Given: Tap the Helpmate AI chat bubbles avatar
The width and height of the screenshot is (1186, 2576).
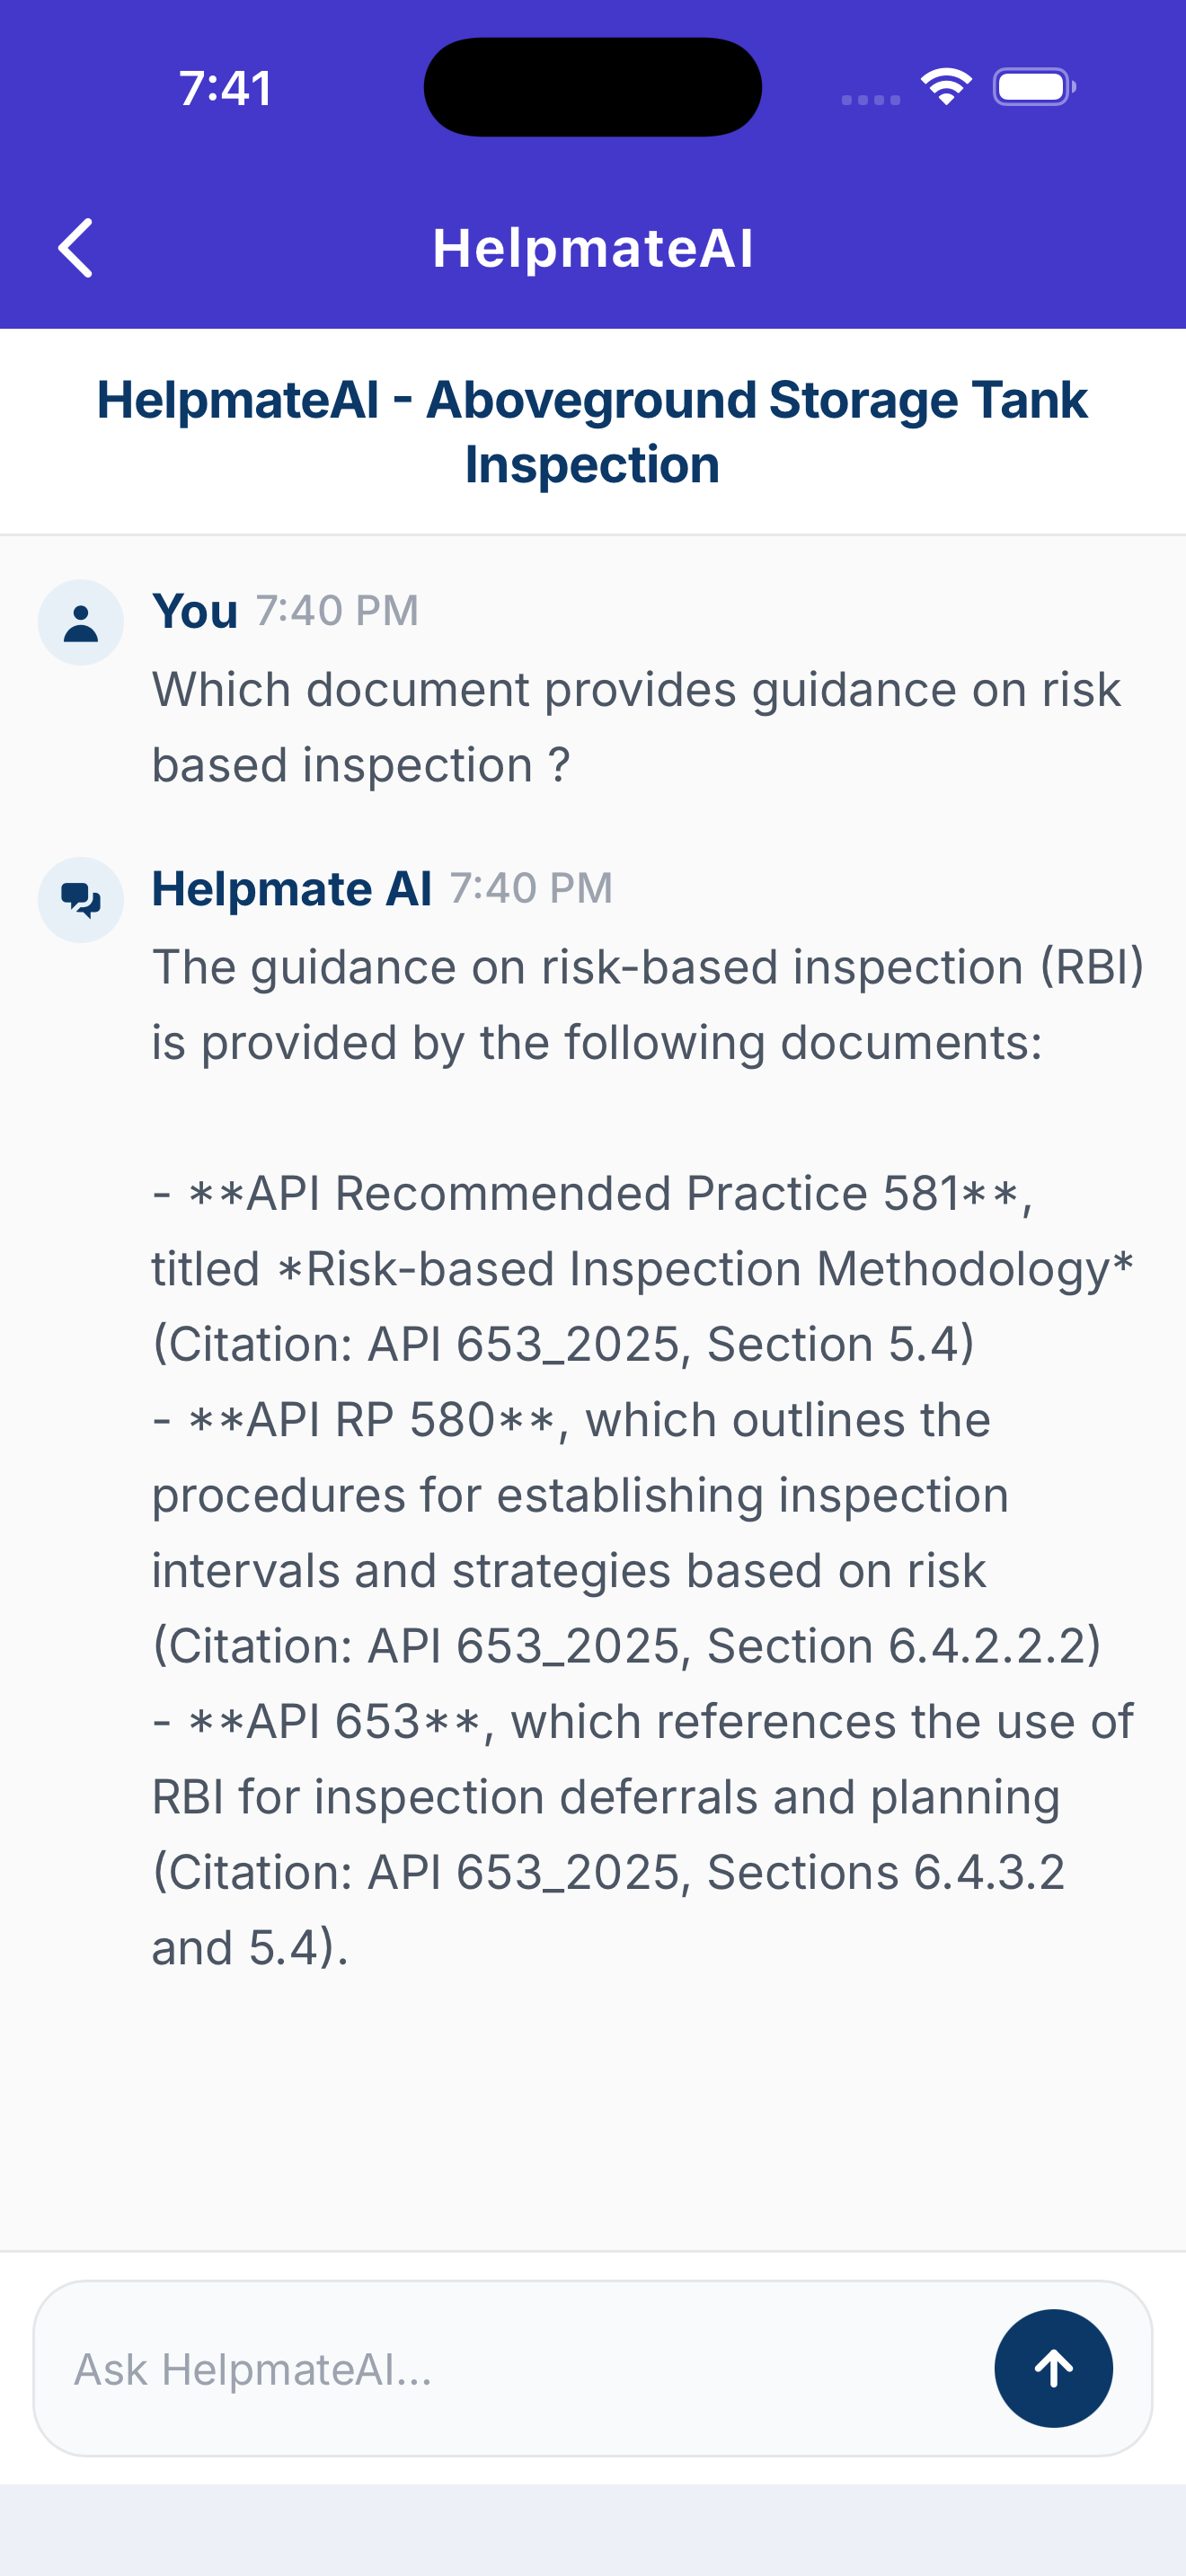Looking at the screenshot, I should [x=81, y=900].
